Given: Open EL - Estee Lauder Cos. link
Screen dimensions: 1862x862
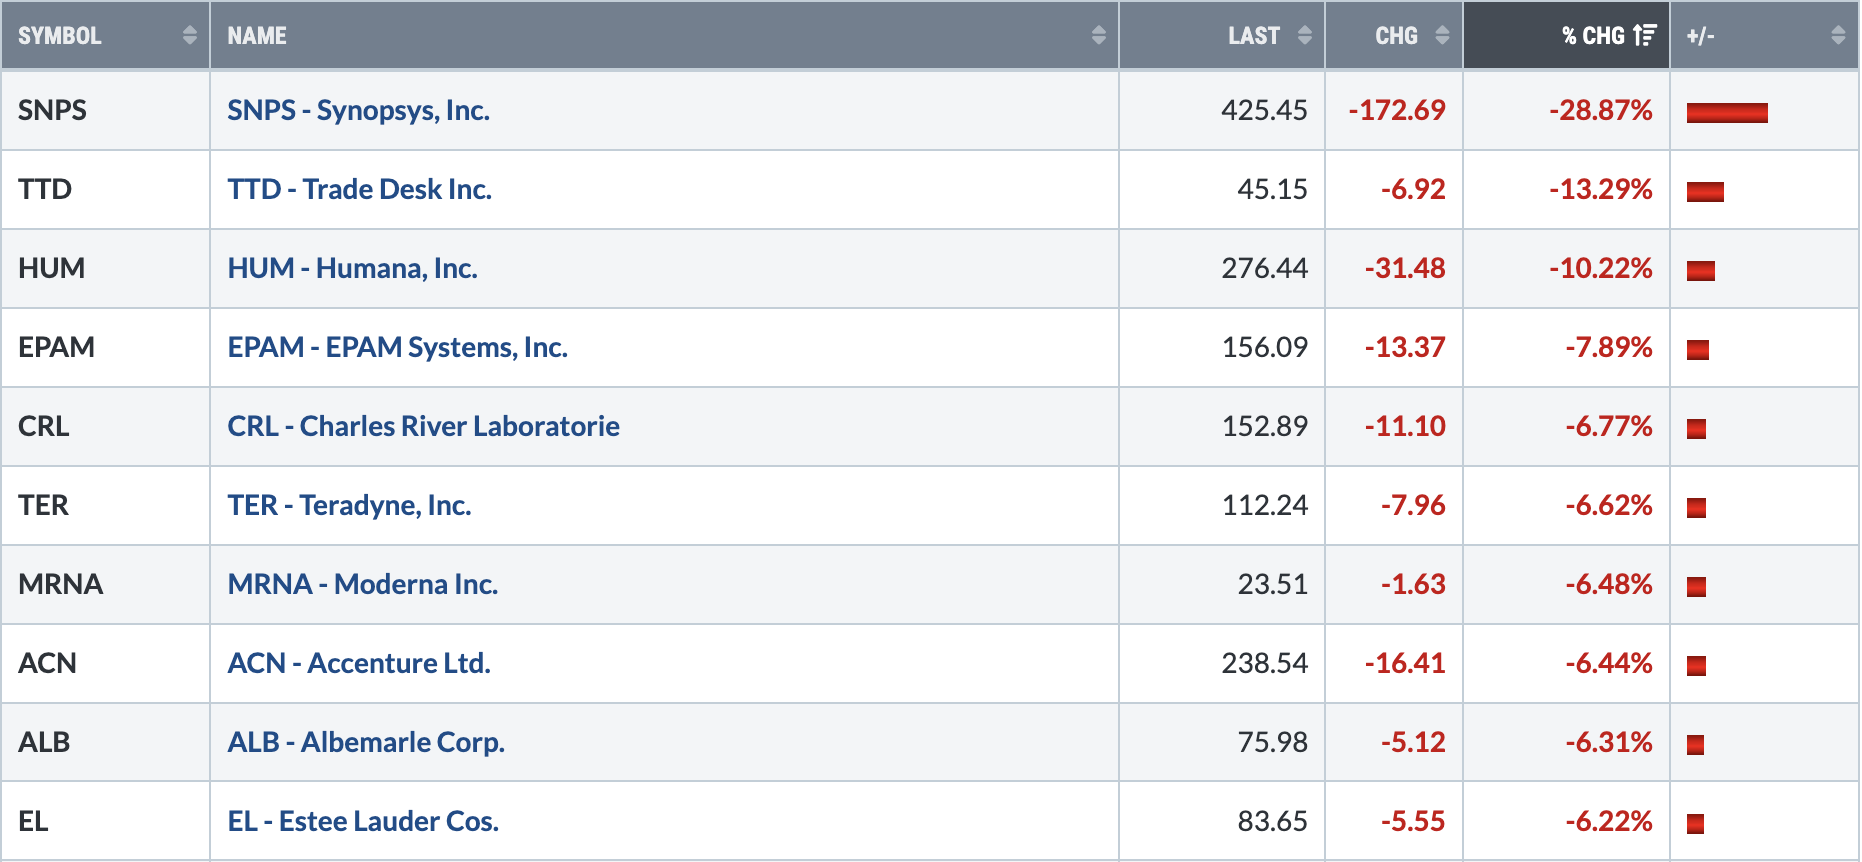Looking at the screenshot, I should coord(363,821).
